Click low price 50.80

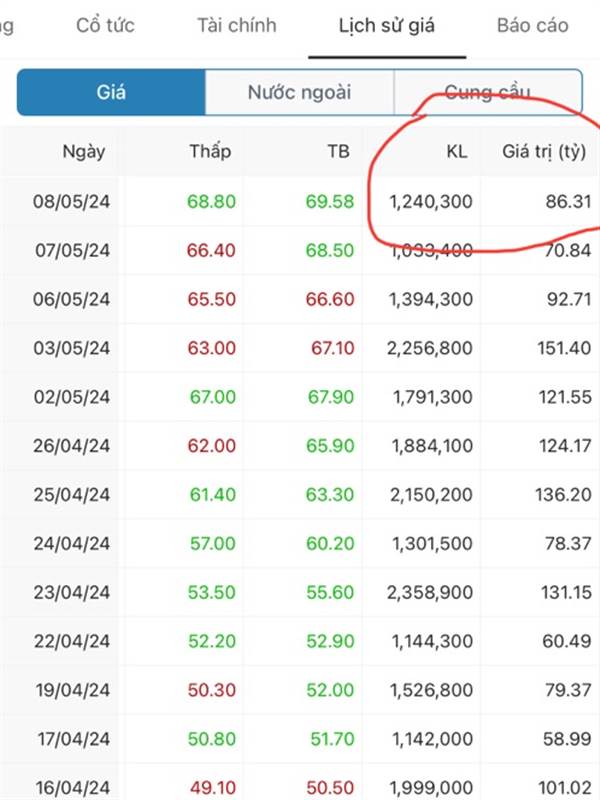pos(212,739)
